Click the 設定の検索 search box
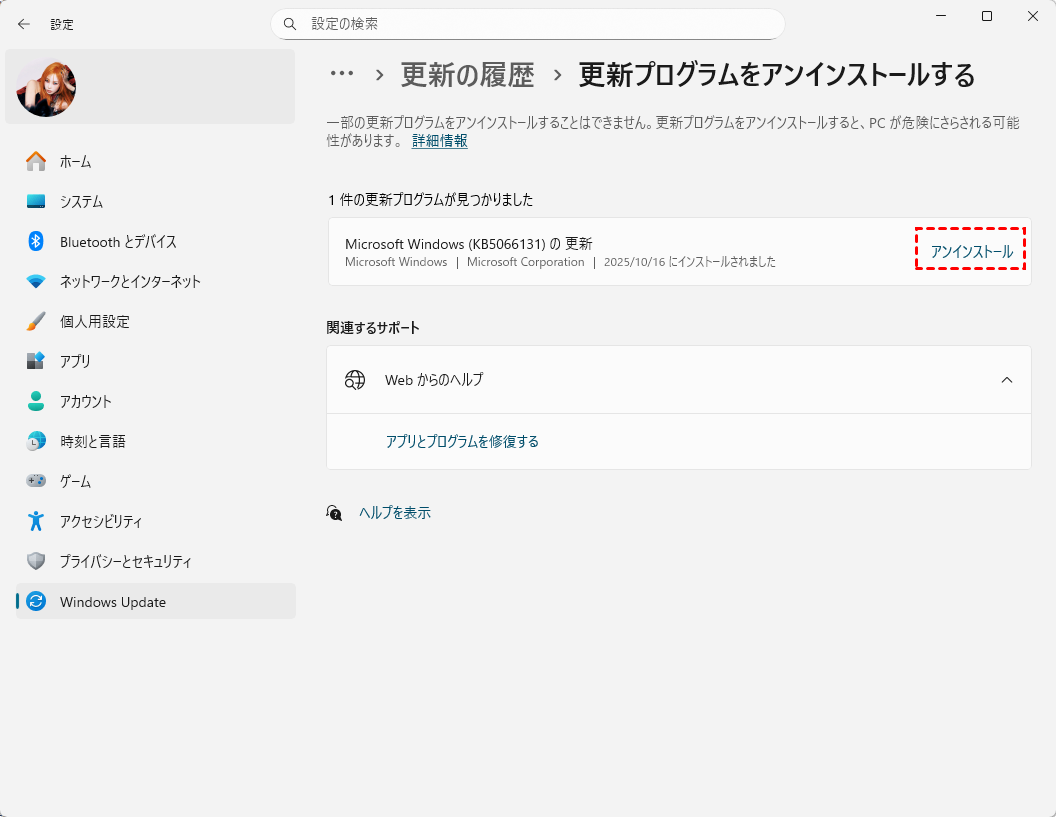 527,23
